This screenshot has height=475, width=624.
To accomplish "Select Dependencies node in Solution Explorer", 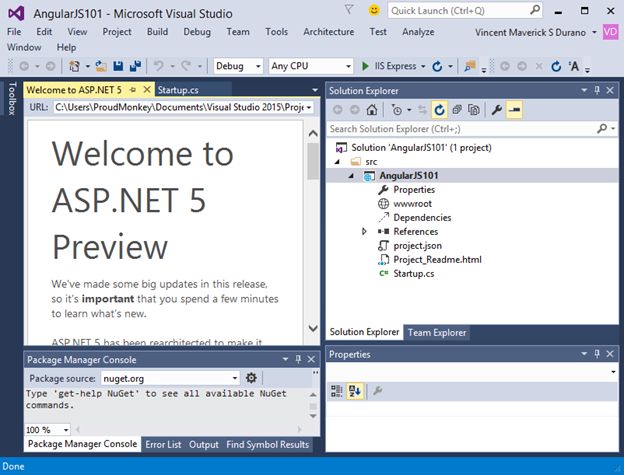I will (422, 218).
